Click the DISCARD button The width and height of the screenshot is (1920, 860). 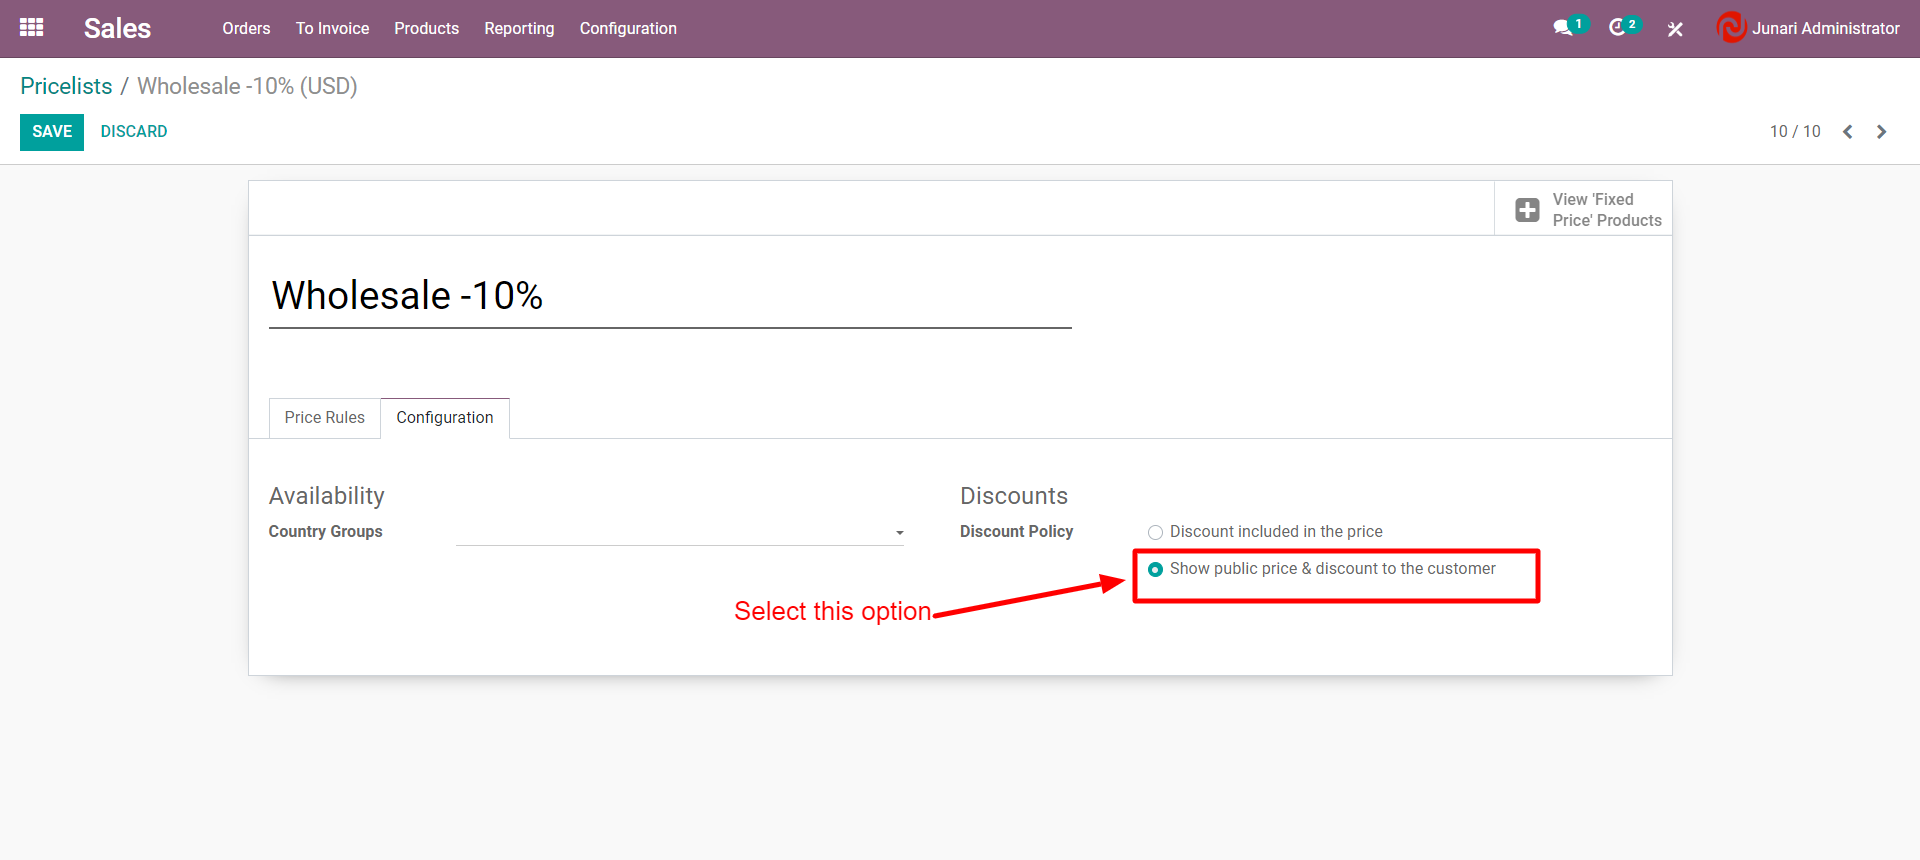(134, 132)
